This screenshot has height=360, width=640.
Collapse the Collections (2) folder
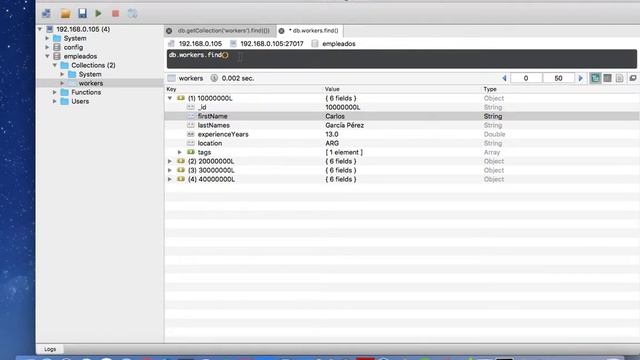pos(55,65)
